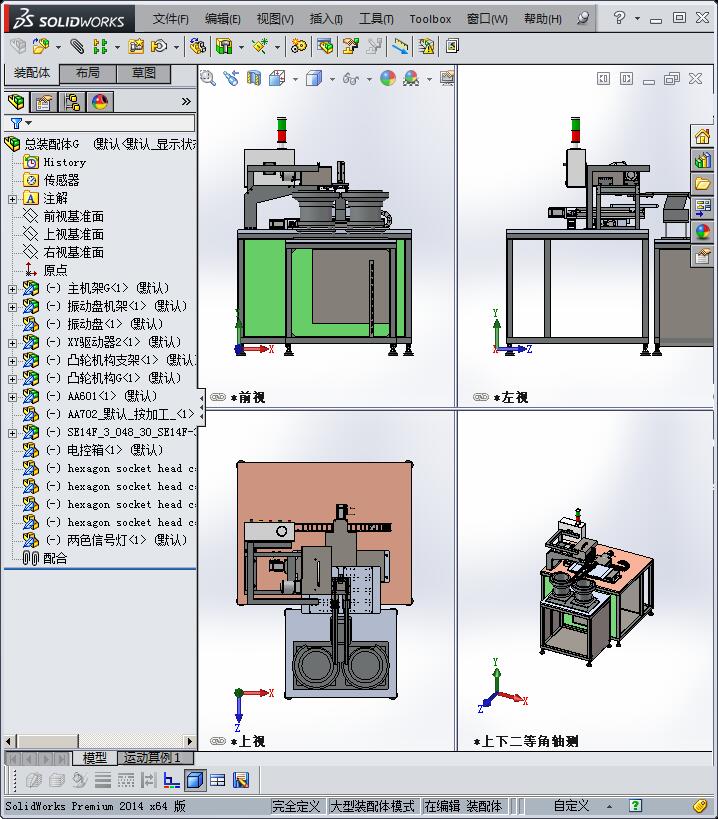Screen dimensions: 718x819
Task: Click the Insert Components tool
Action: (x=41, y=46)
